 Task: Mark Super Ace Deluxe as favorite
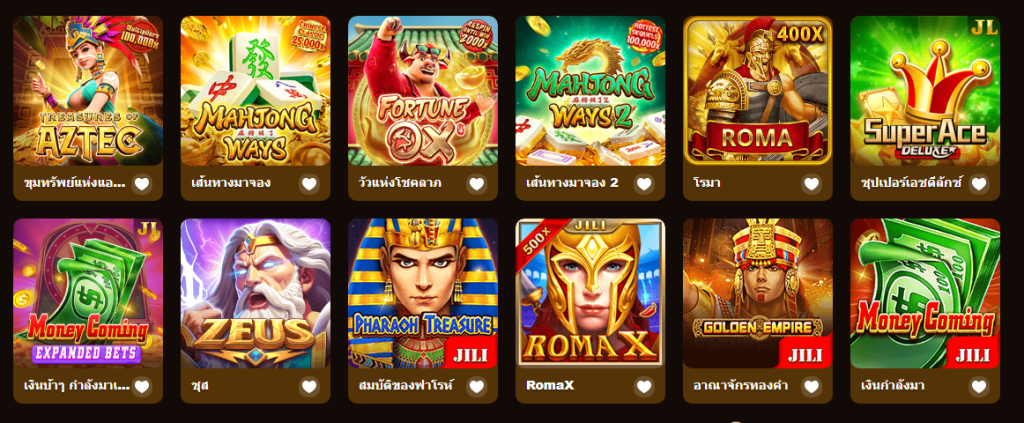point(978,184)
